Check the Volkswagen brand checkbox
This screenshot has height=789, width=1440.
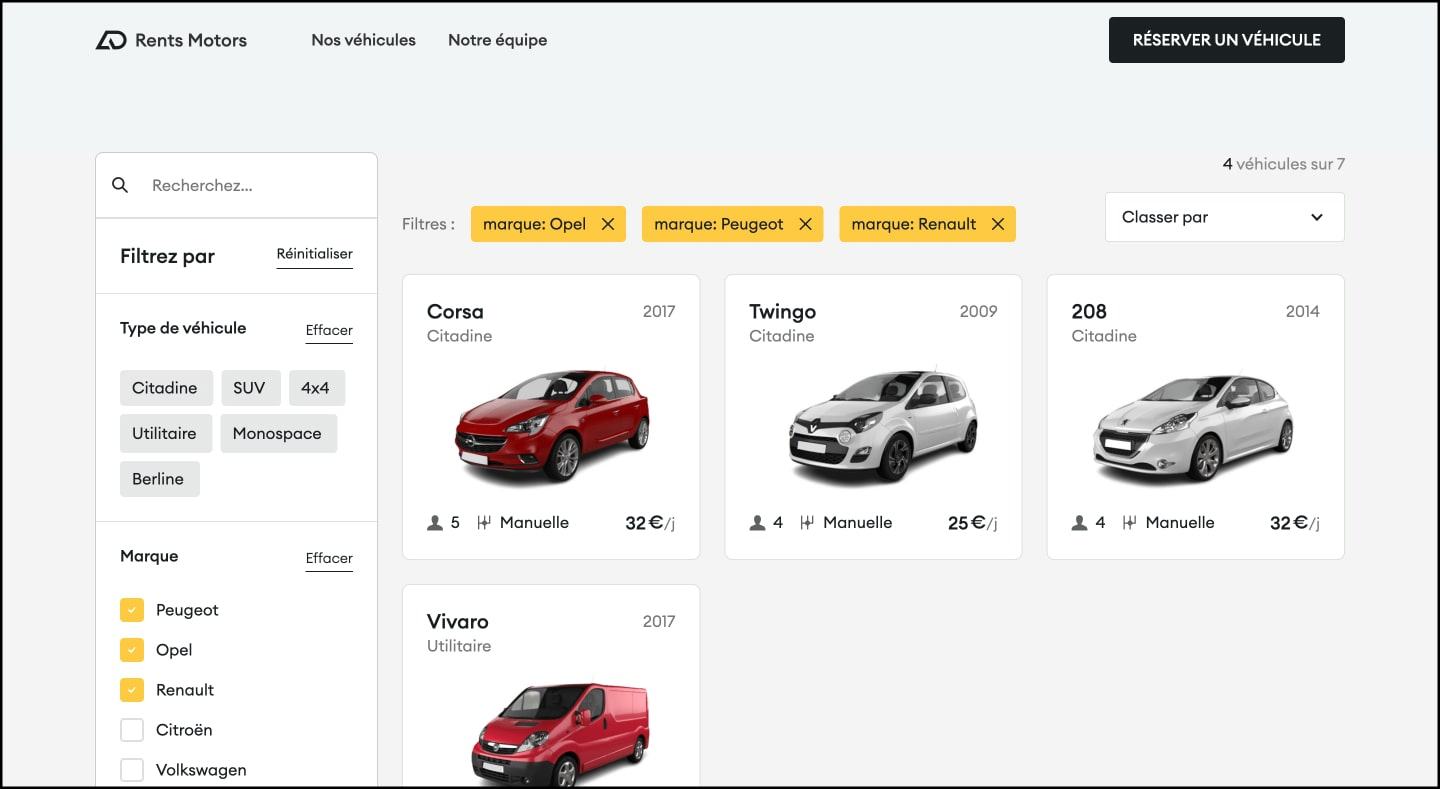[x=132, y=770]
